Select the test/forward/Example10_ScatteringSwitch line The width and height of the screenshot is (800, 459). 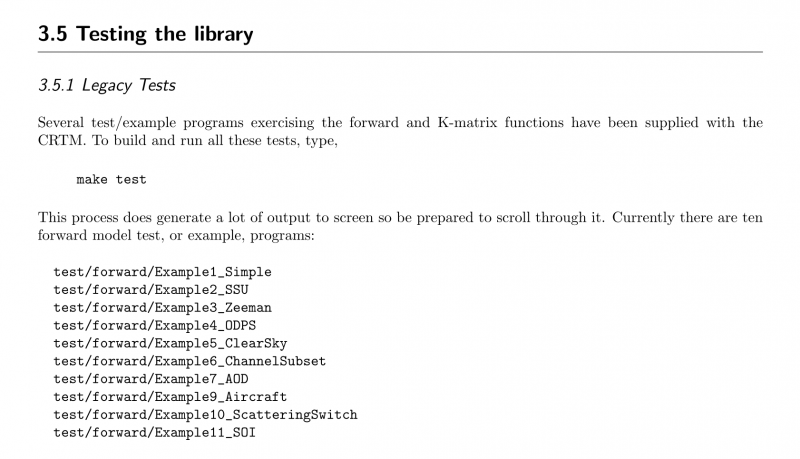click(205, 415)
